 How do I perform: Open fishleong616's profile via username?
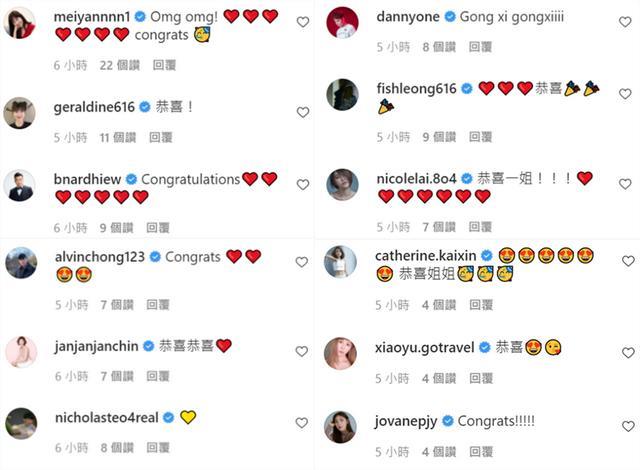click(416, 89)
